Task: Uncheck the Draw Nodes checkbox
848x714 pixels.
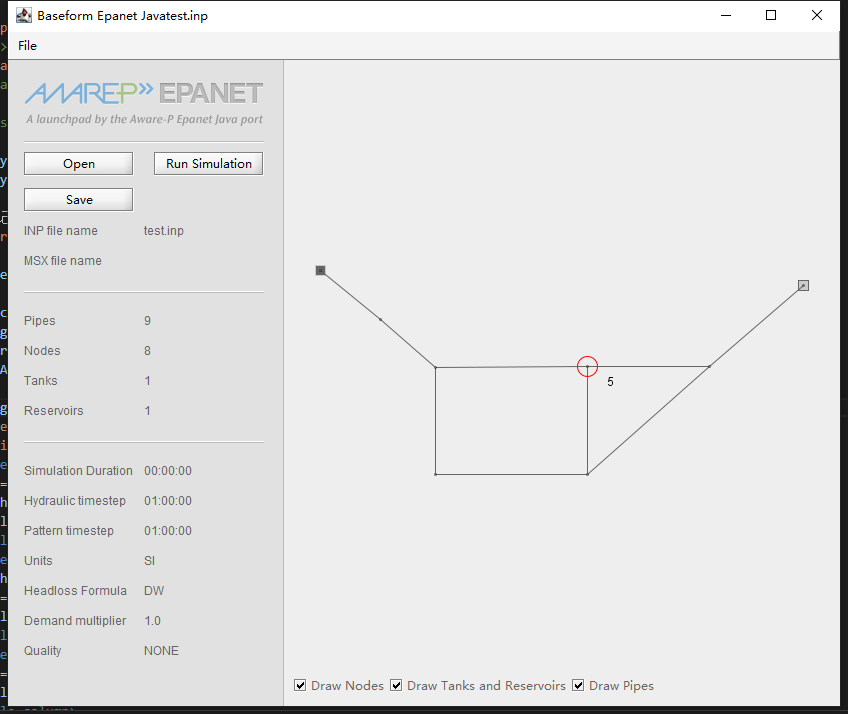Action: 301,685
